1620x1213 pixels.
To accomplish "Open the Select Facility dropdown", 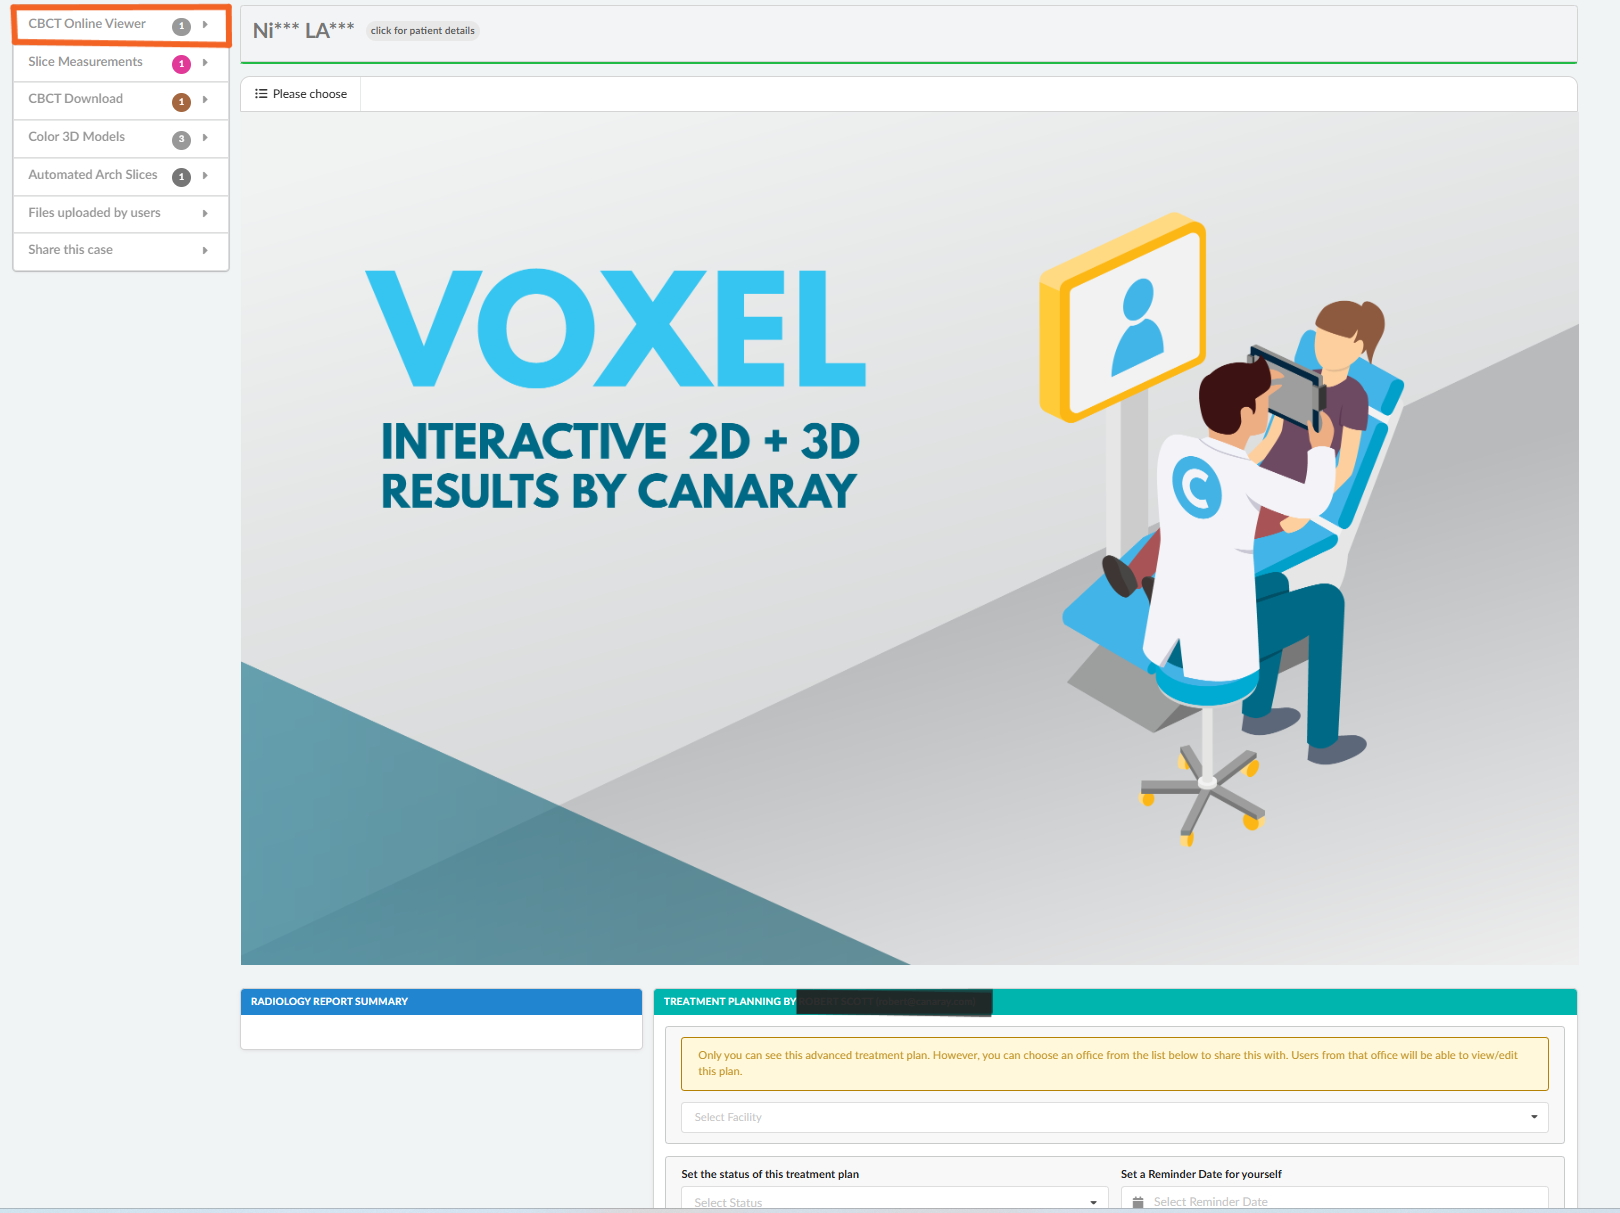I will click(1114, 1117).
